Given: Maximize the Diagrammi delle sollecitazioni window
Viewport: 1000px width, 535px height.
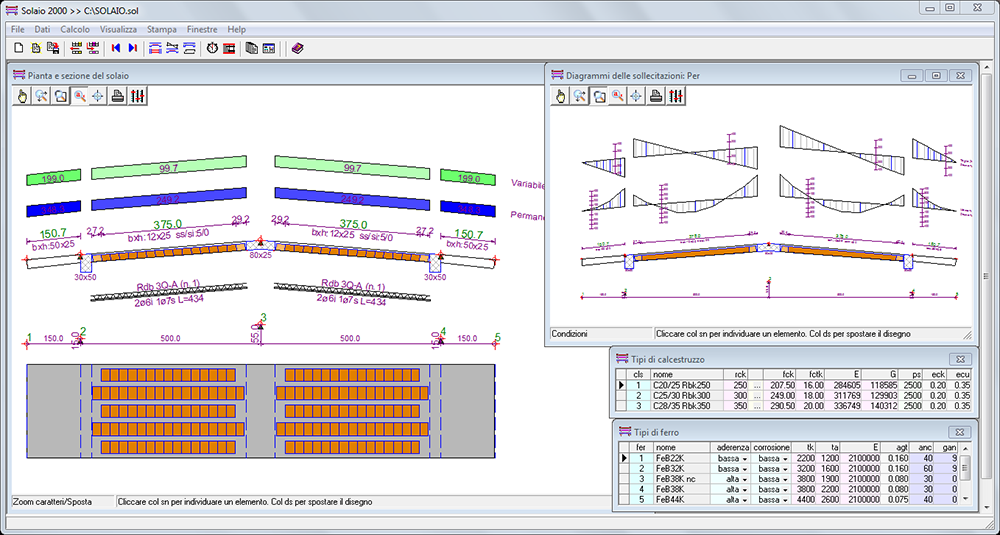Looking at the screenshot, I should [x=936, y=75].
